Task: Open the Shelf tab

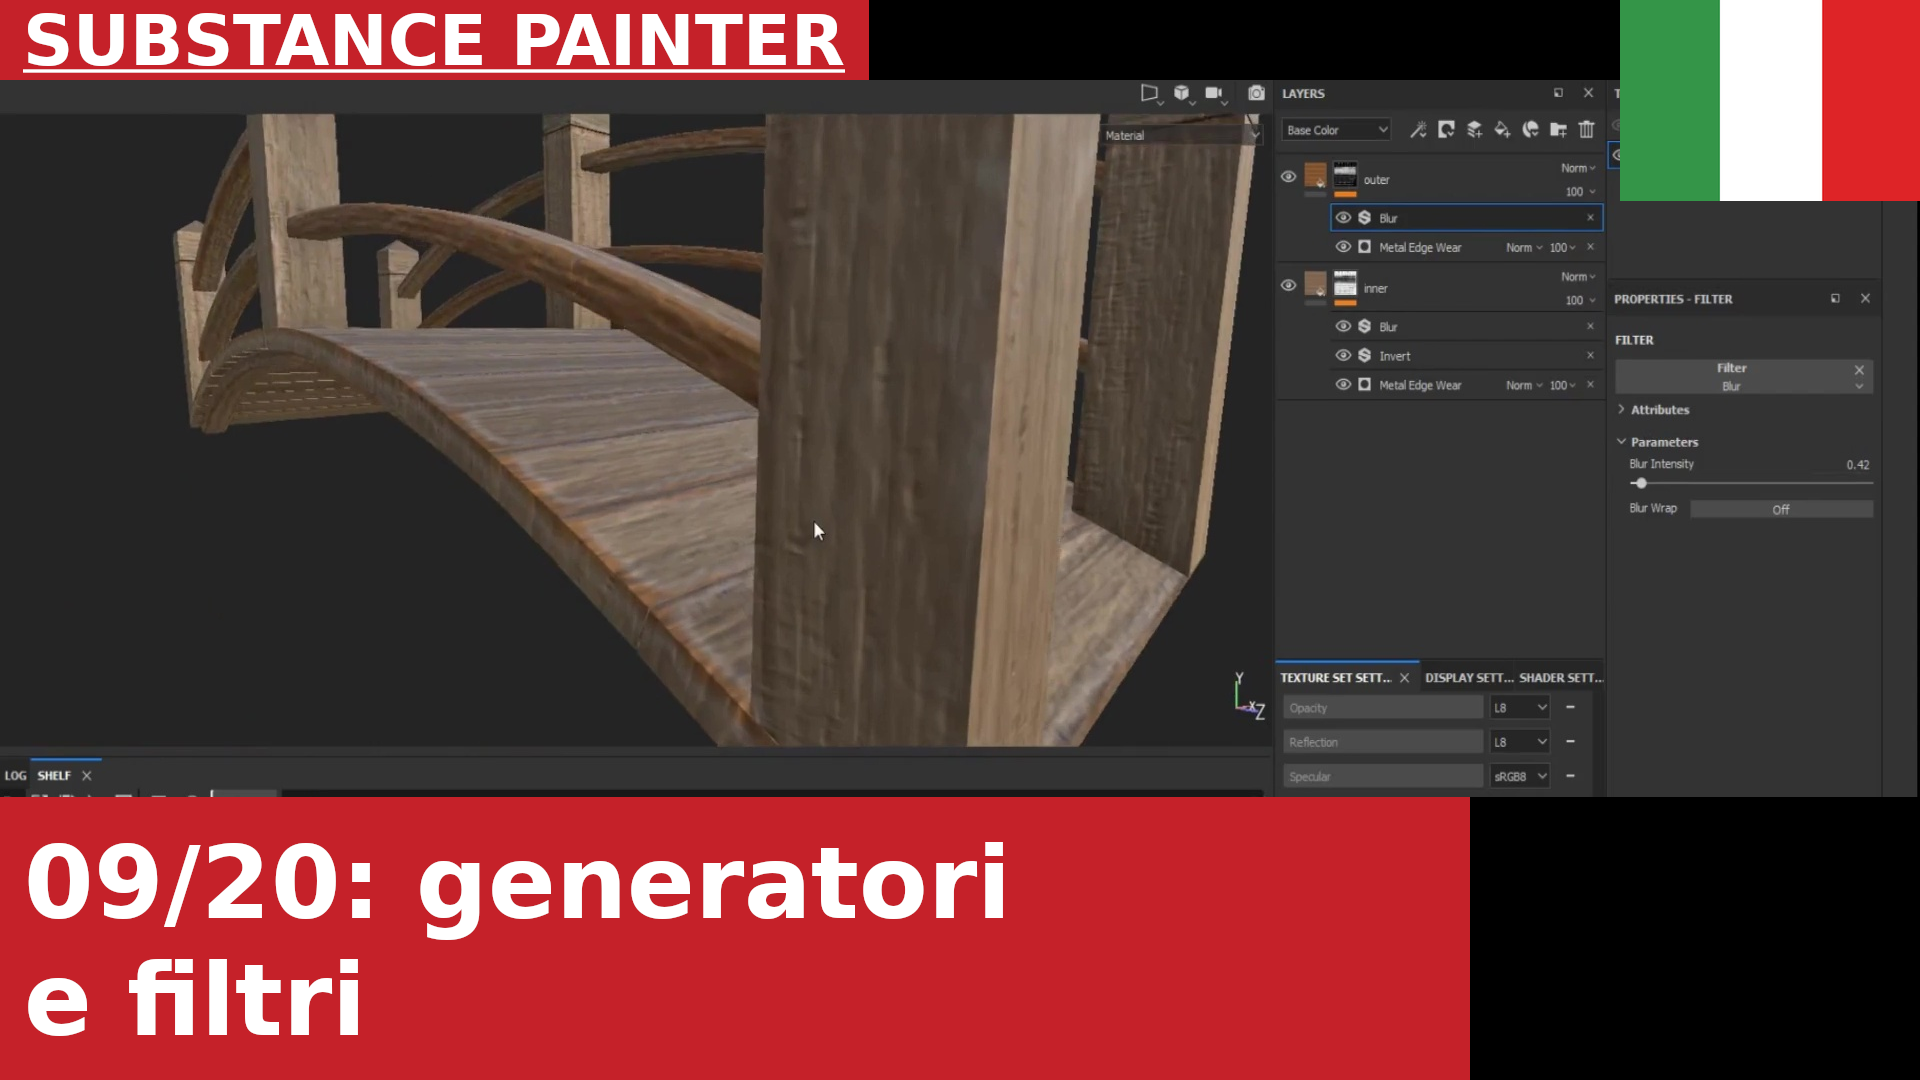Action: click(x=54, y=776)
